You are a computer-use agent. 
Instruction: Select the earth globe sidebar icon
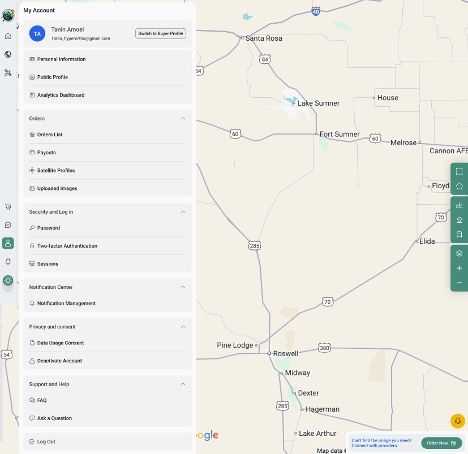click(8, 54)
